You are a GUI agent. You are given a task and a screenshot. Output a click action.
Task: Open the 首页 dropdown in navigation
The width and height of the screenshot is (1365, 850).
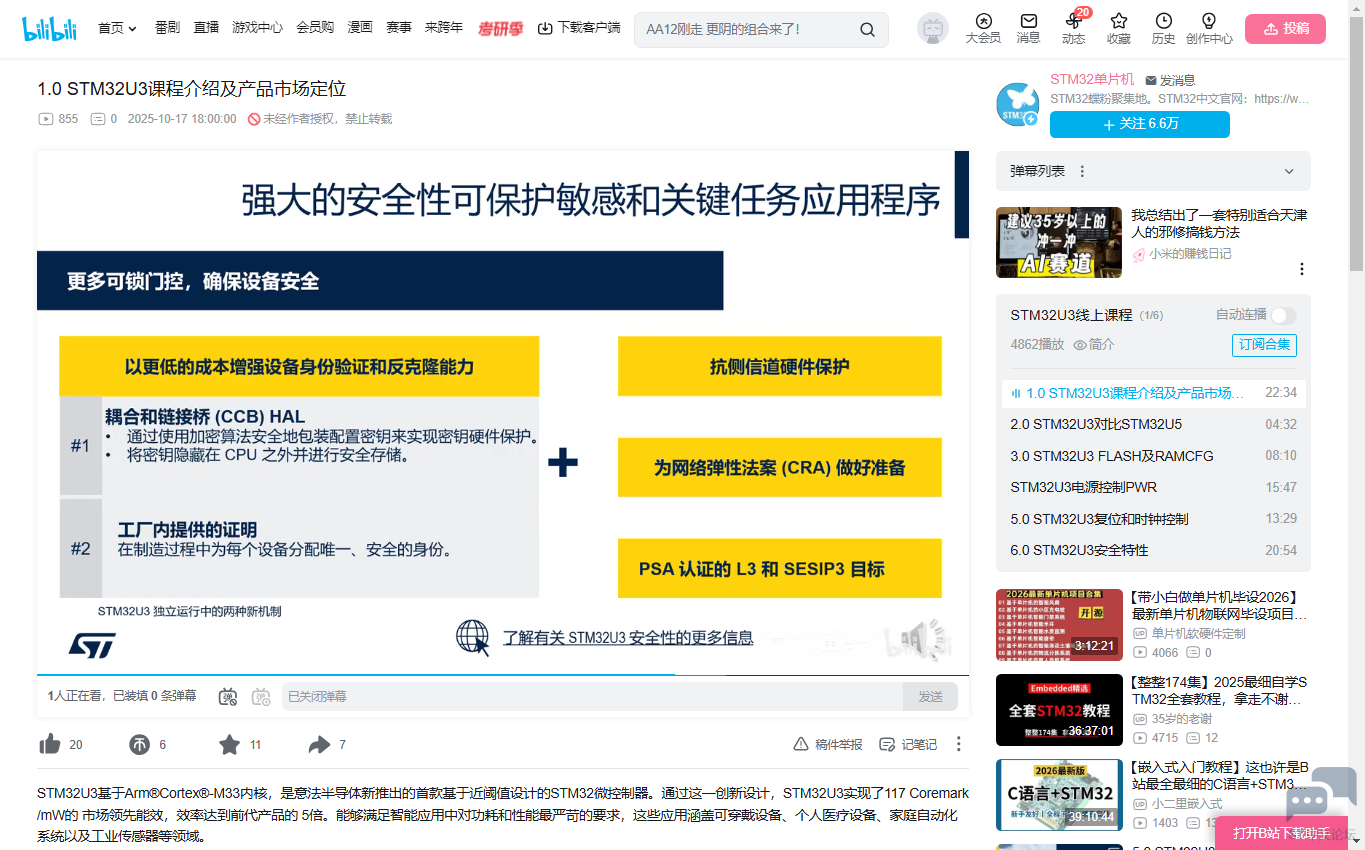tap(117, 28)
